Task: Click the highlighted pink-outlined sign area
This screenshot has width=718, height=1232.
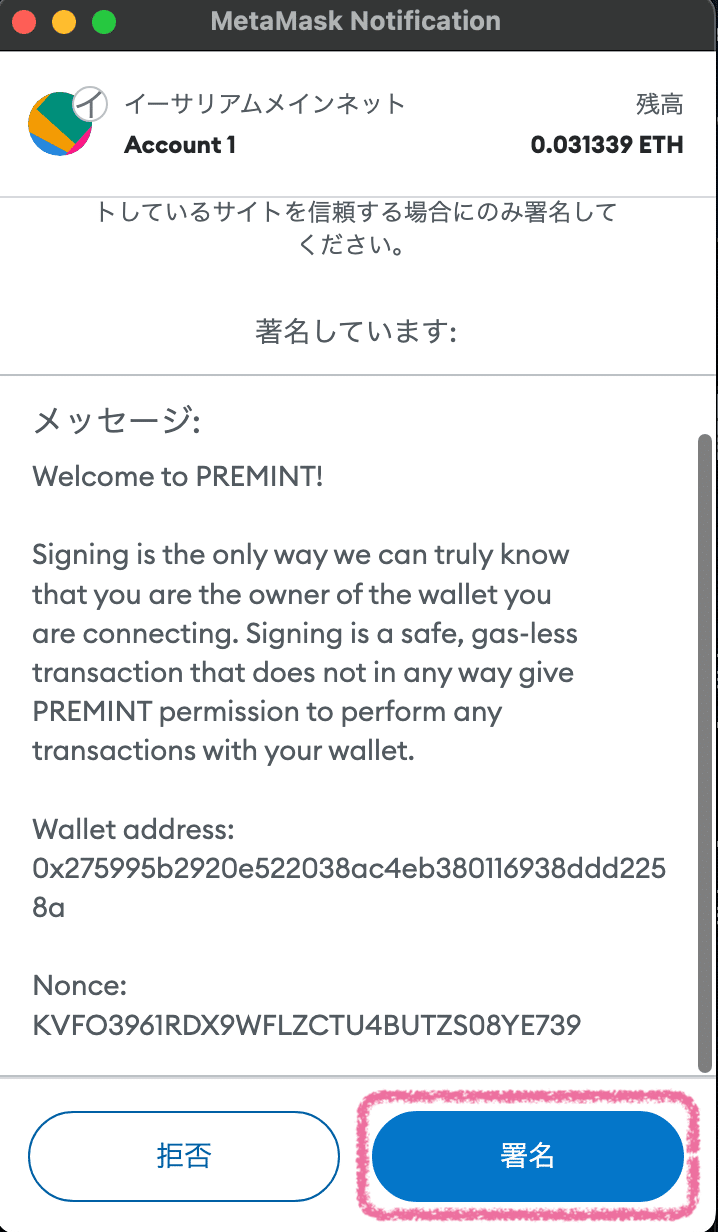Action: tap(527, 1156)
